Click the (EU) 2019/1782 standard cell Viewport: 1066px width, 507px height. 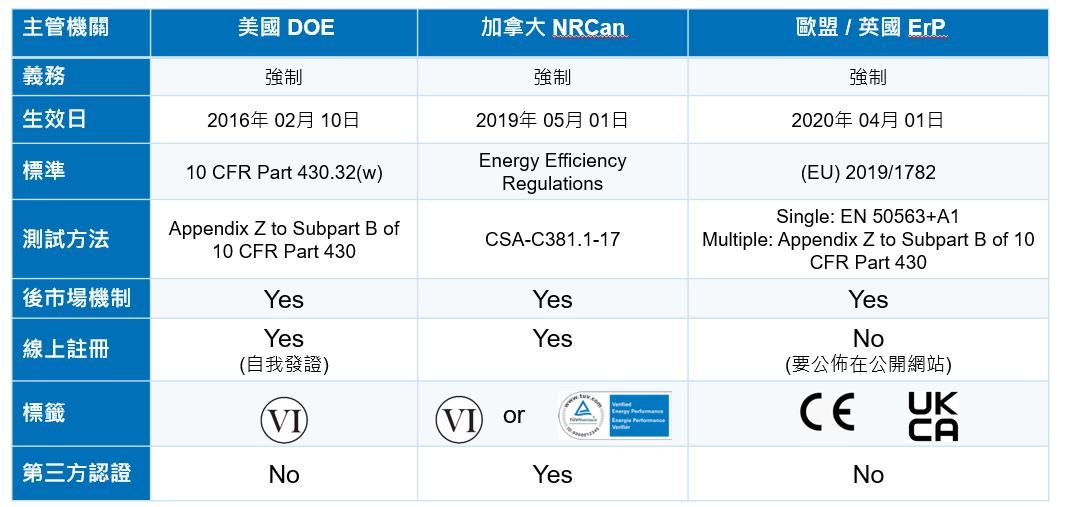tap(868, 172)
